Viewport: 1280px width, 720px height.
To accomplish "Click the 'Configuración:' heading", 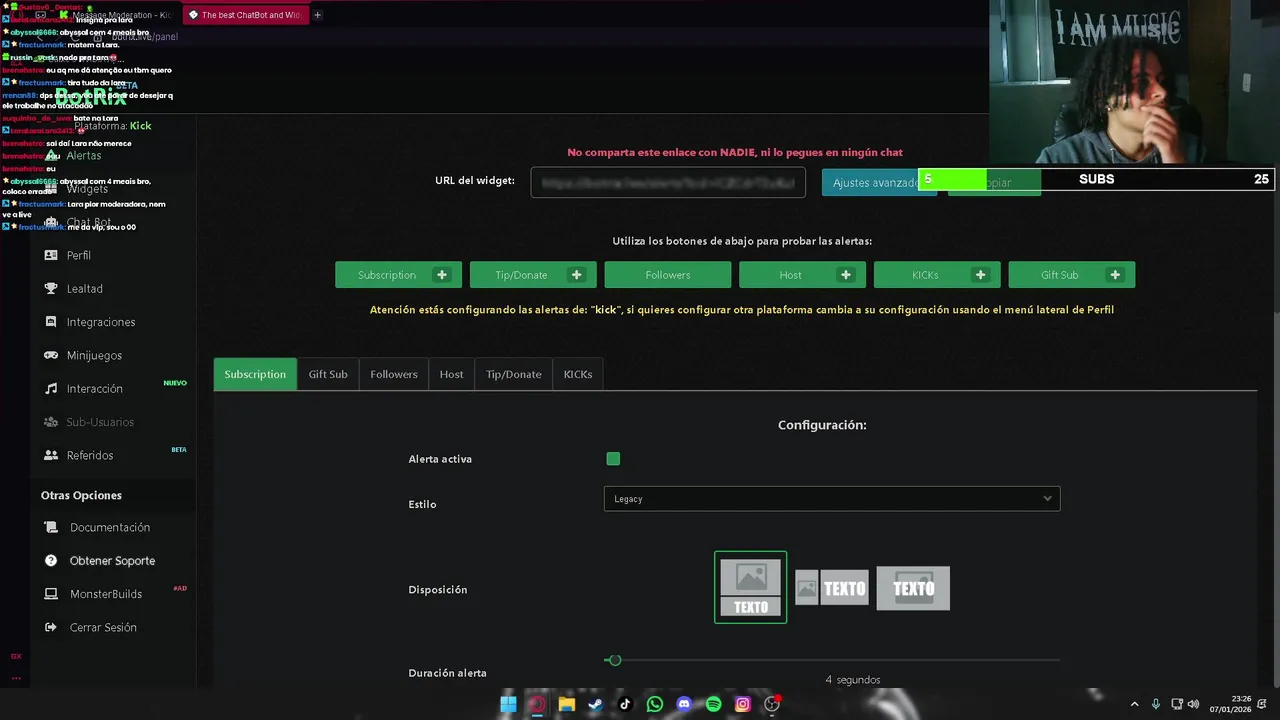I will [822, 425].
